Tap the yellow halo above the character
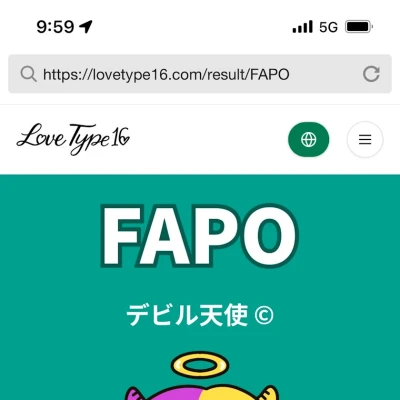Screen dimensions: 400x400 [x=200, y=366]
